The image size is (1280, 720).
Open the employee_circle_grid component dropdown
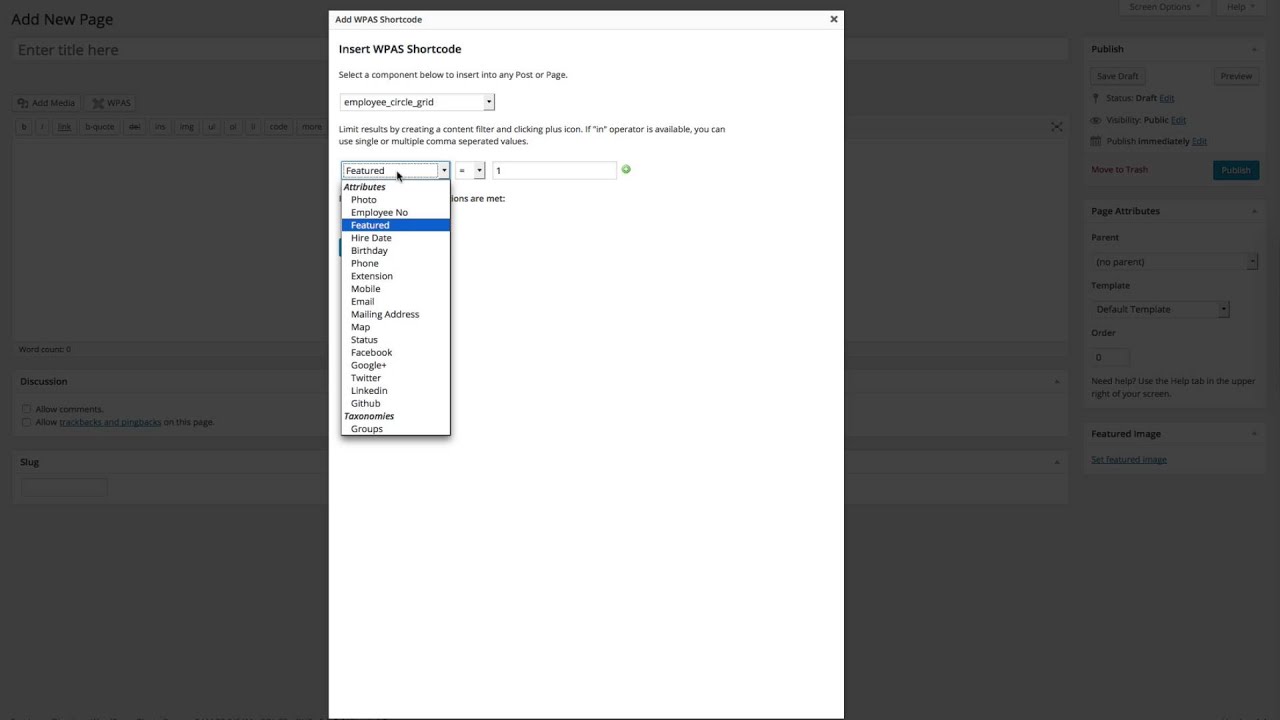coord(417,102)
